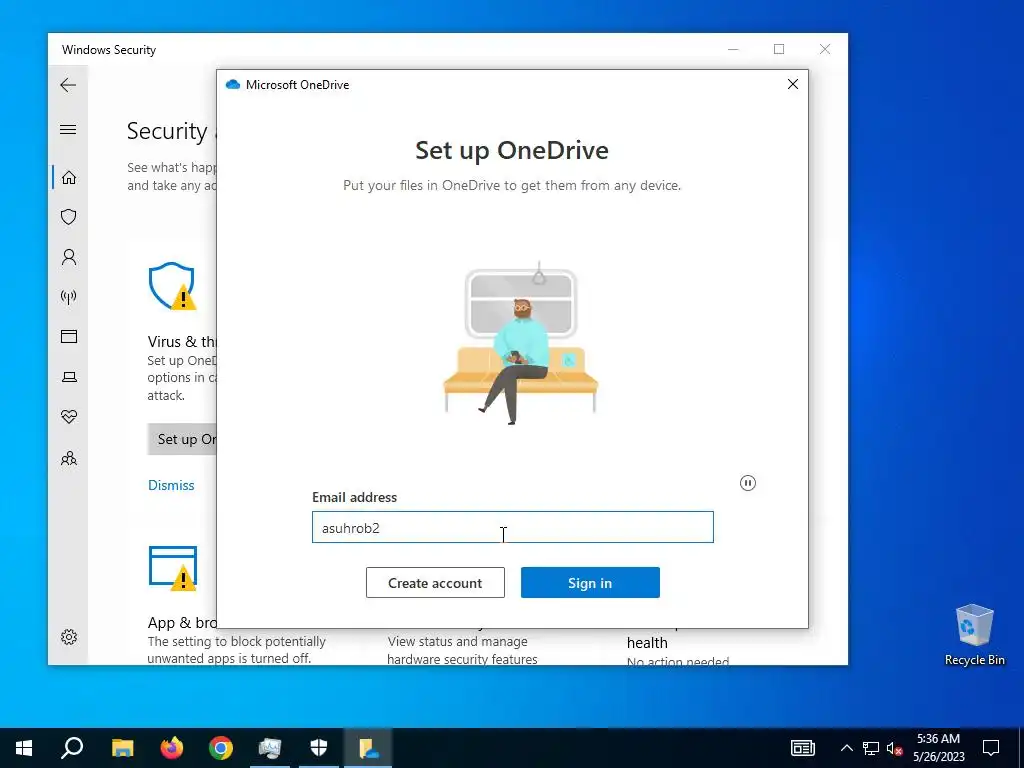Viewport: 1024px width, 768px height.
Task: Select the Recycle Bin desktop icon
Action: pyautogui.click(x=974, y=634)
